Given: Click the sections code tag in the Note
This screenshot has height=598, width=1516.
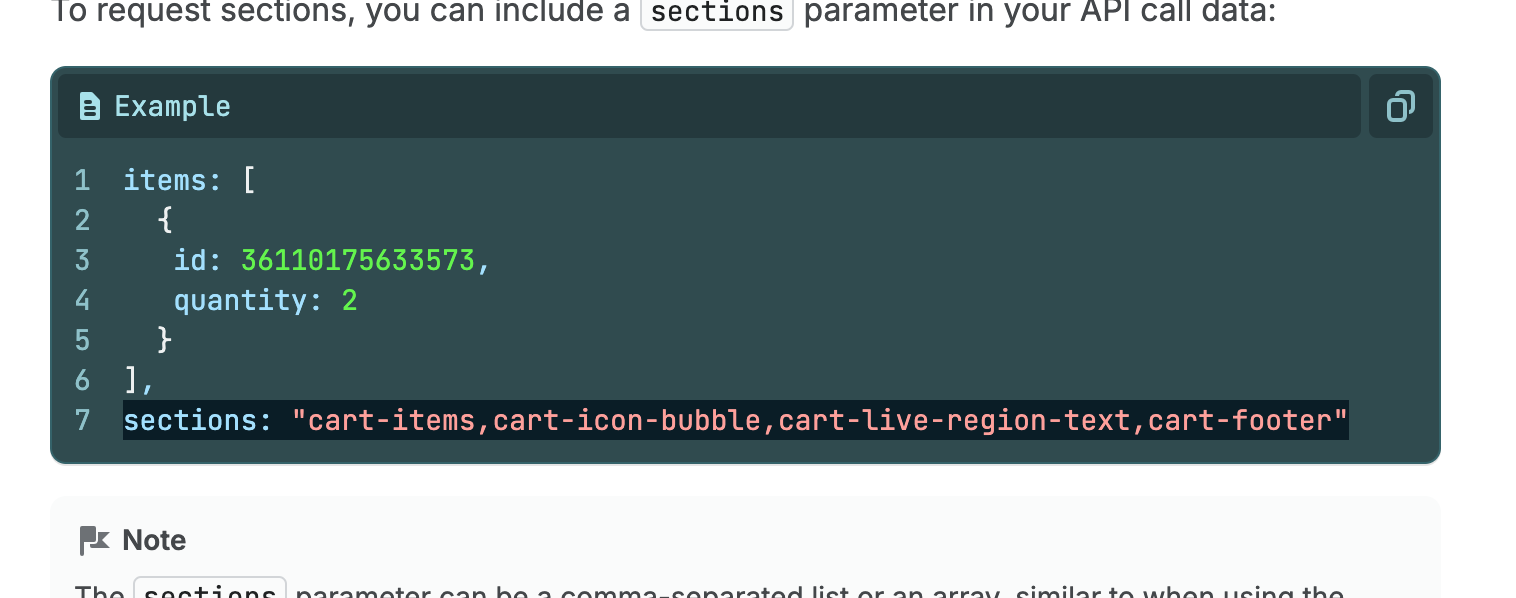Looking at the screenshot, I should [210, 591].
